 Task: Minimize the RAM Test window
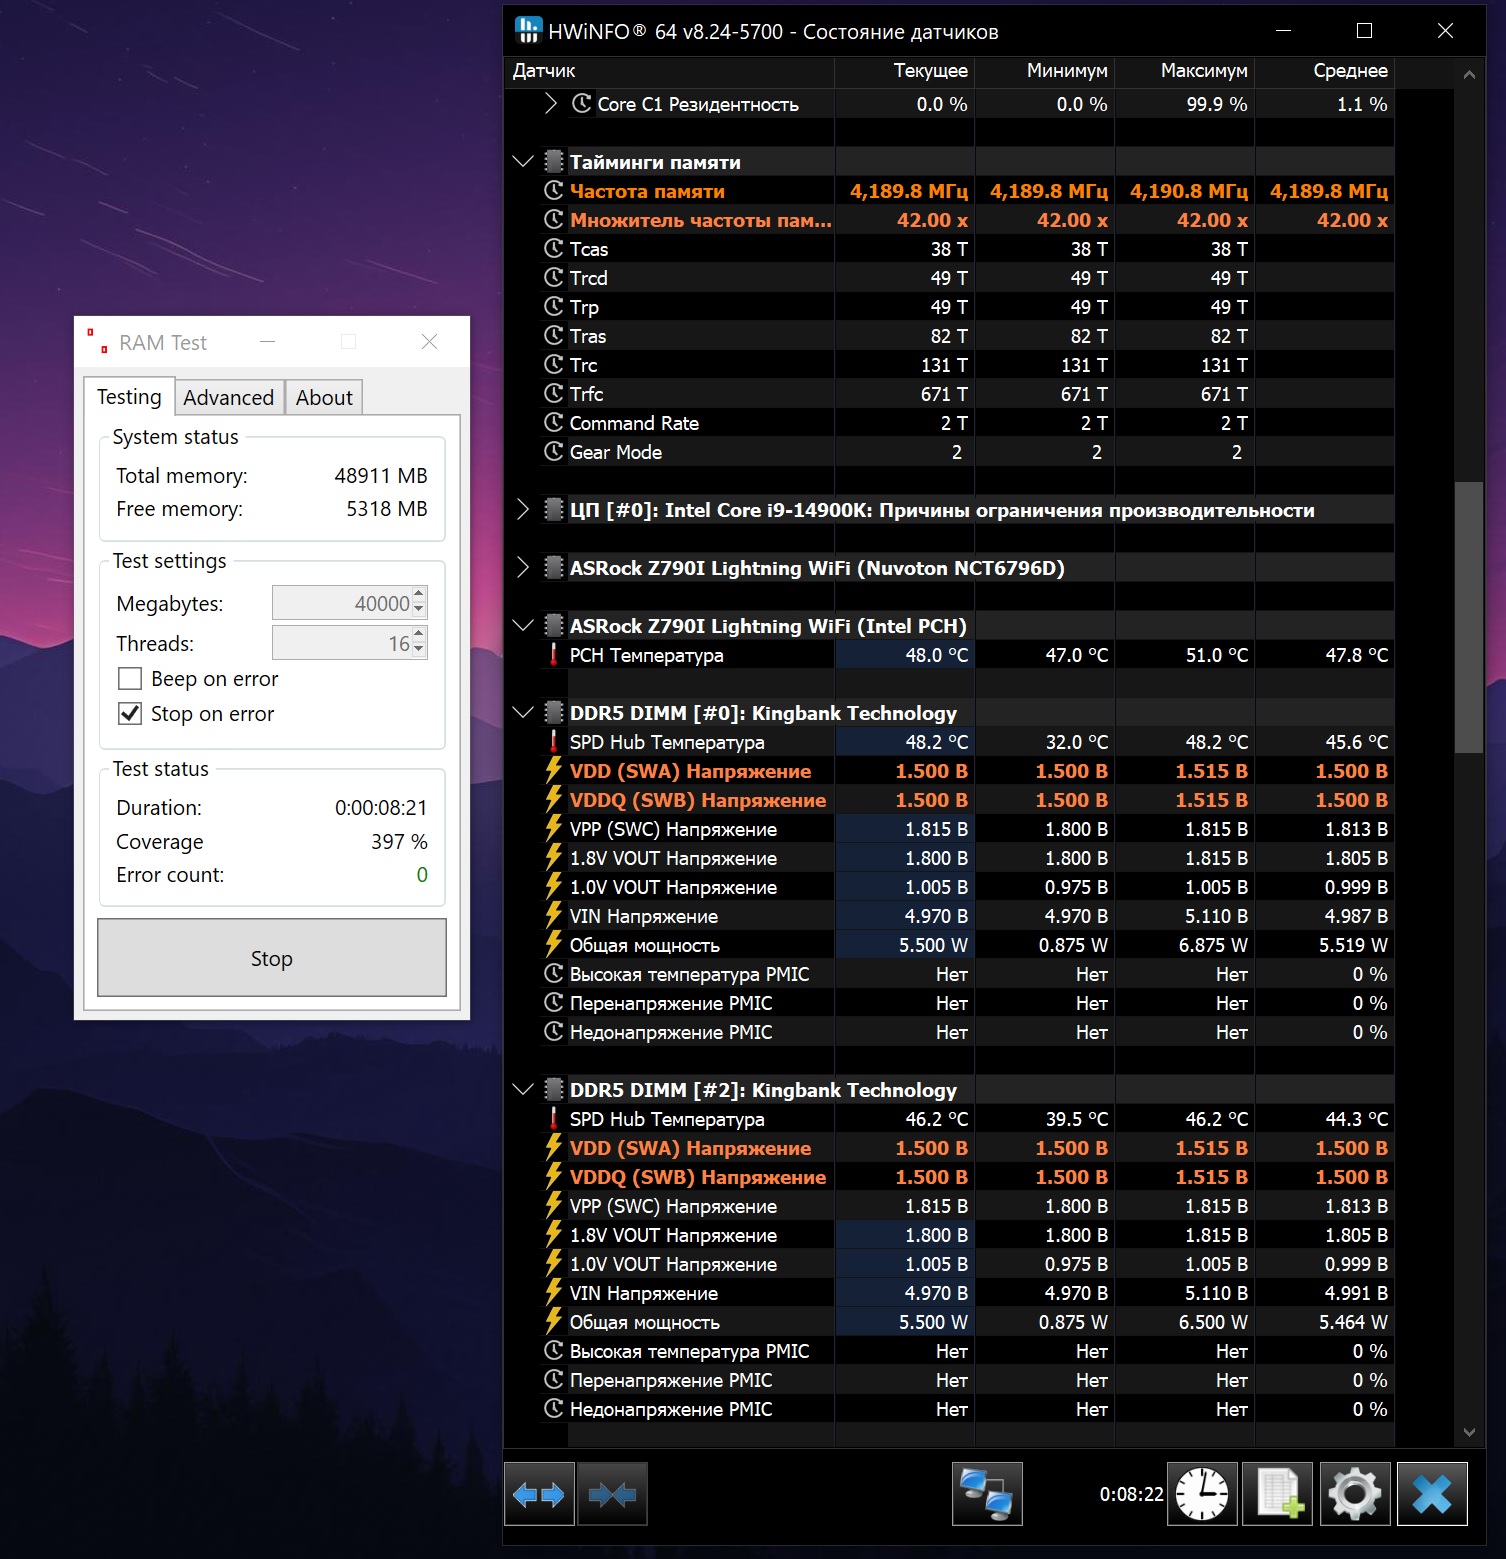pos(267,342)
